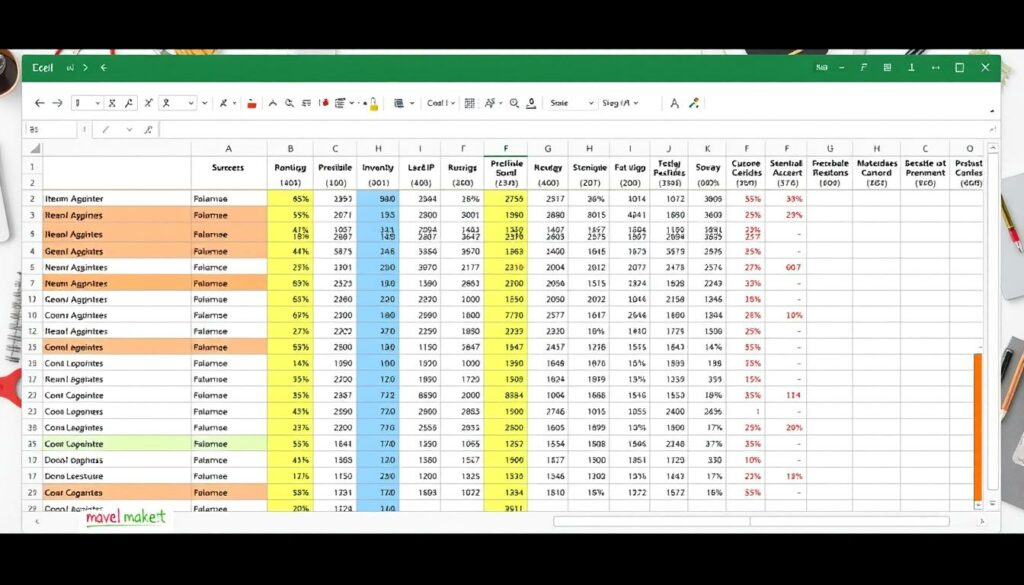Viewport: 1024px width, 585px height.
Task: Select the cell with value 4941
Action: pyautogui.click(x=630, y=215)
